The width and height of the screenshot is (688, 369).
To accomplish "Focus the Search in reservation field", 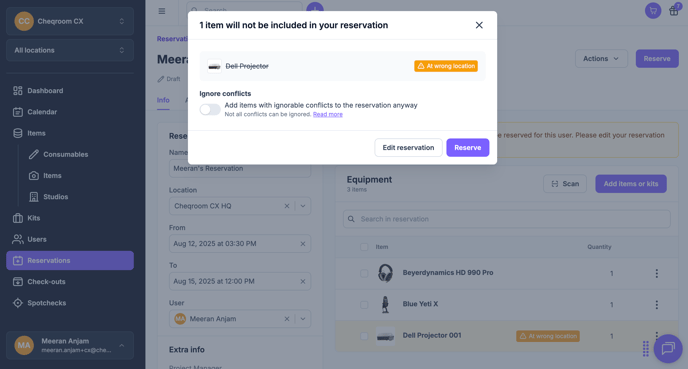I will pos(507,219).
